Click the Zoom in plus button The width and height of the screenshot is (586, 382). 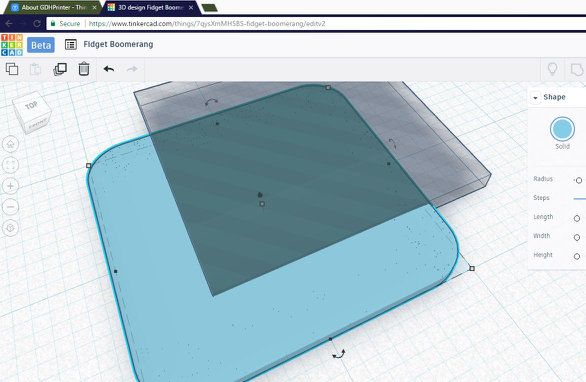tap(10, 186)
